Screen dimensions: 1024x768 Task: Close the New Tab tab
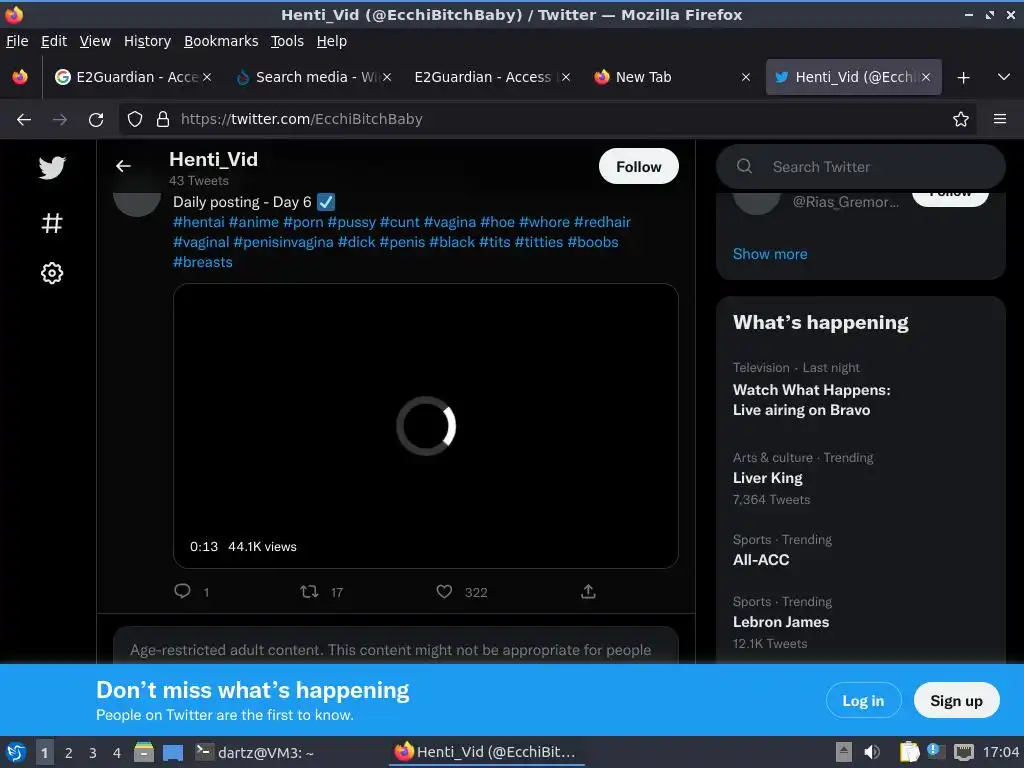tap(746, 77)
